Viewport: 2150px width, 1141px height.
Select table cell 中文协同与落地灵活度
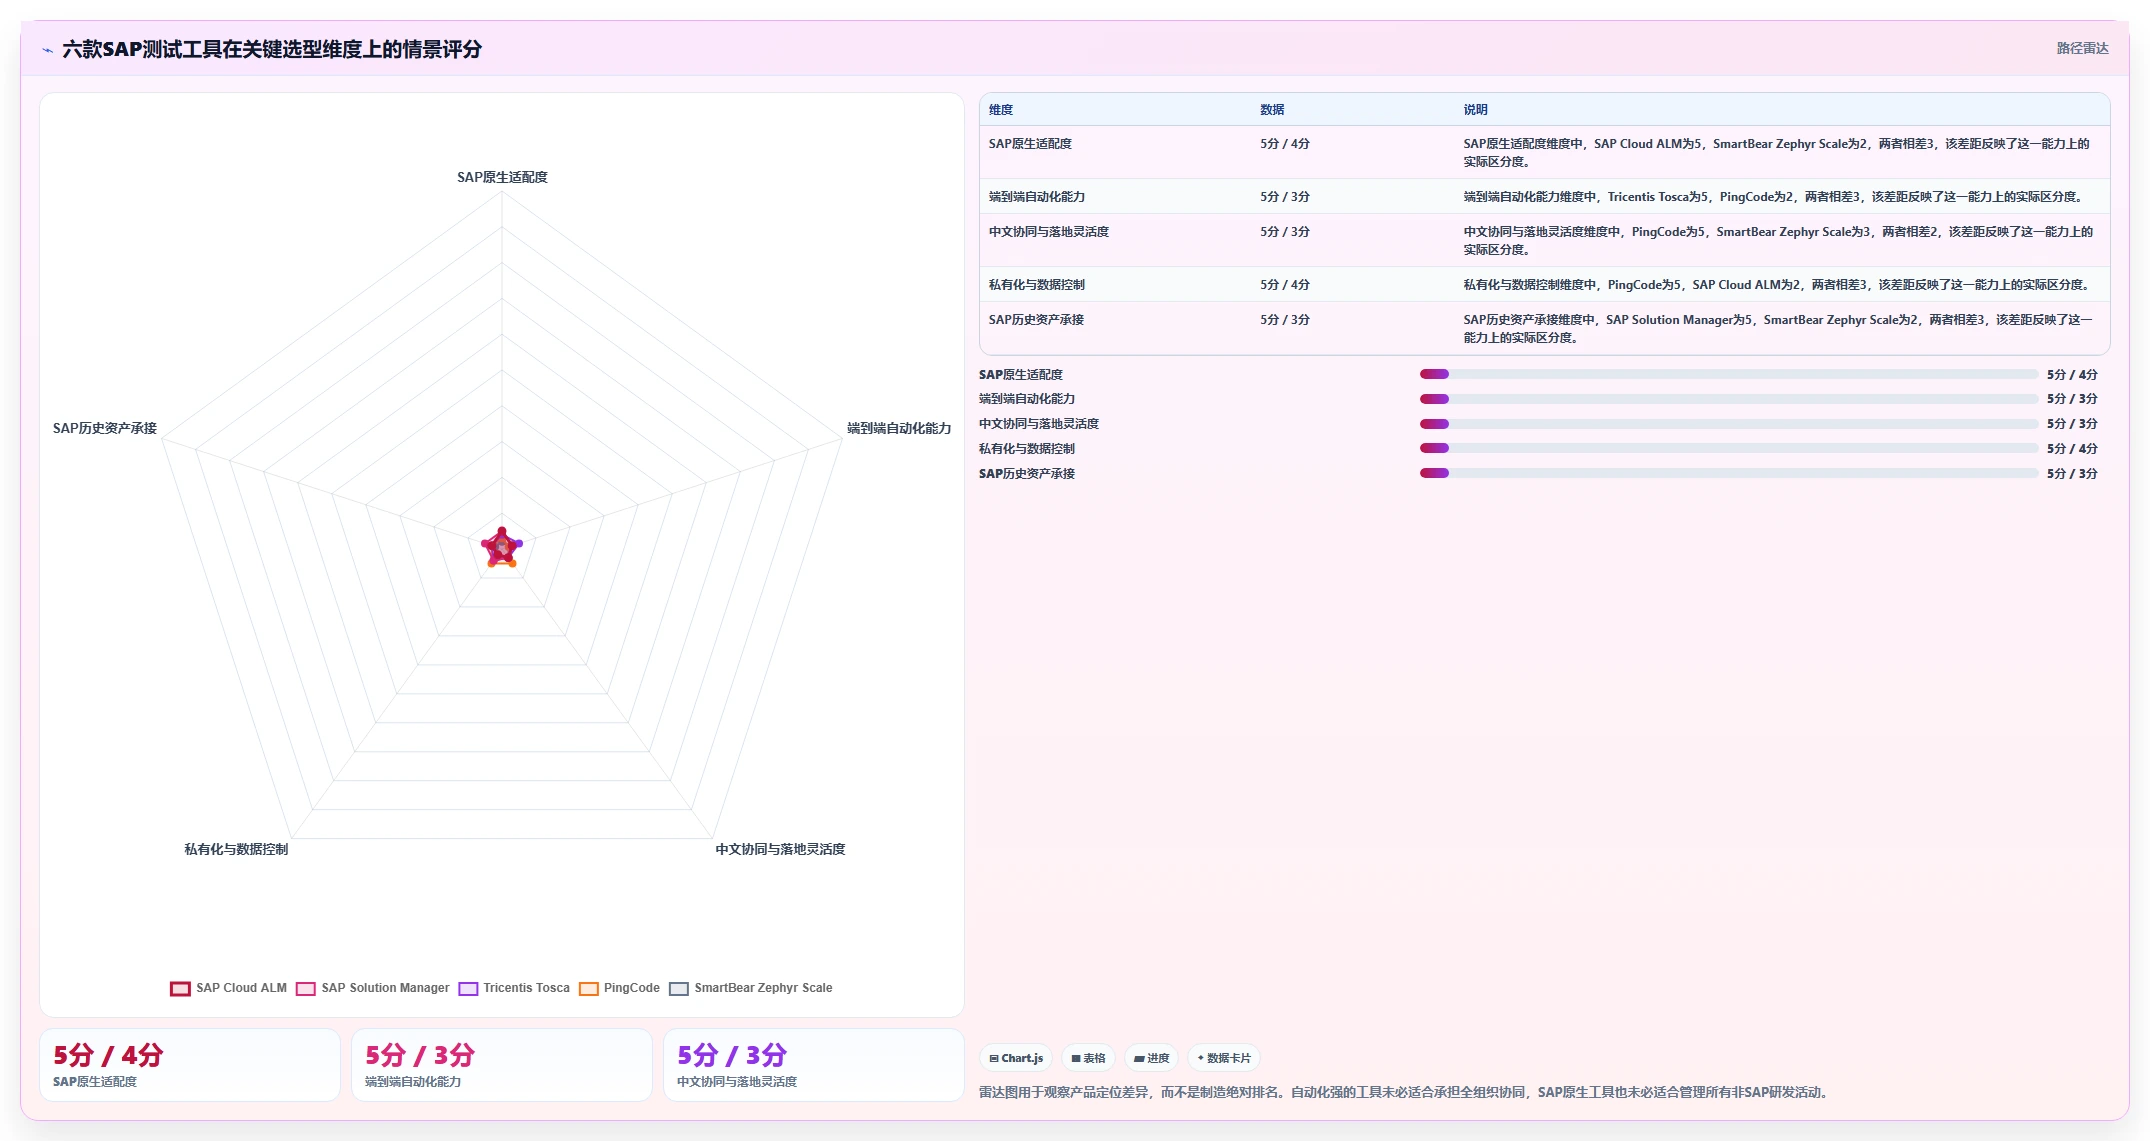pyautogui.click(x=1049, y=232)
